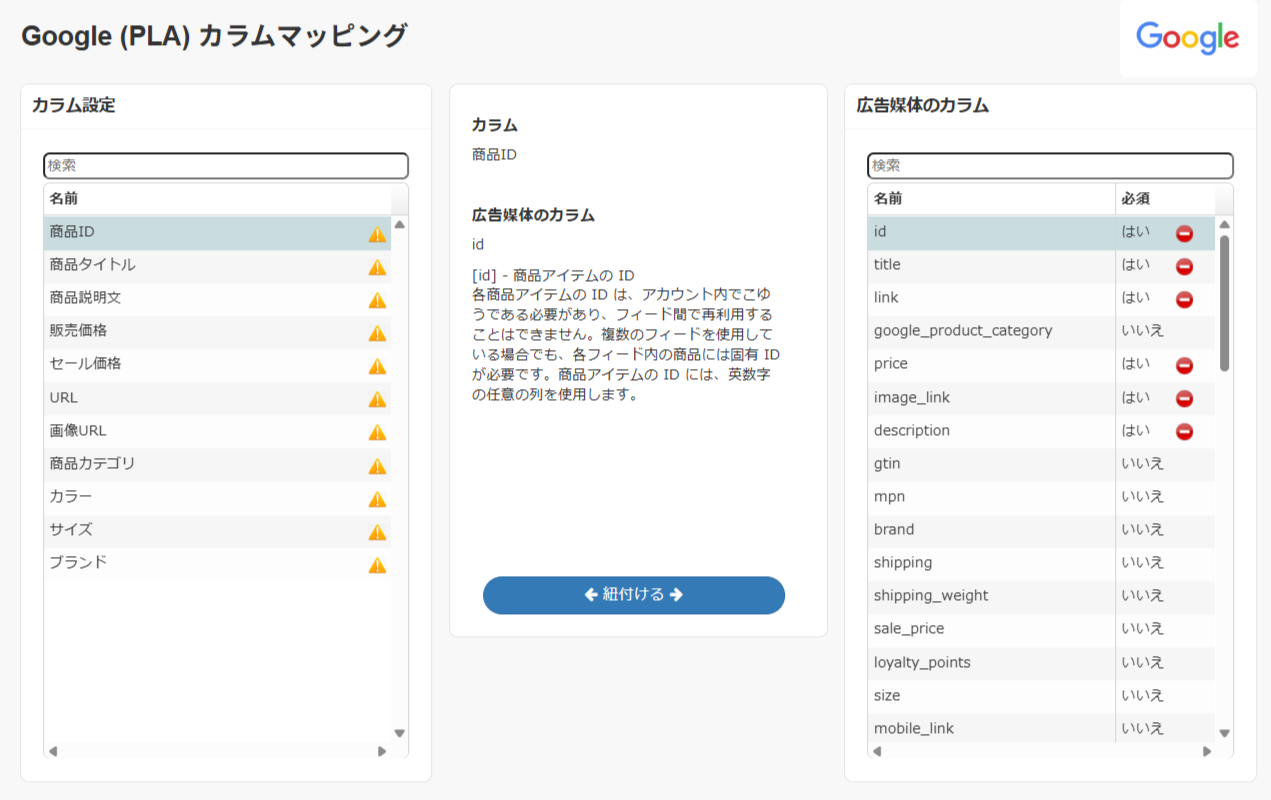
Task: Select loyalty_points in the ad columns list
Action: click(x=1041, y=663)
